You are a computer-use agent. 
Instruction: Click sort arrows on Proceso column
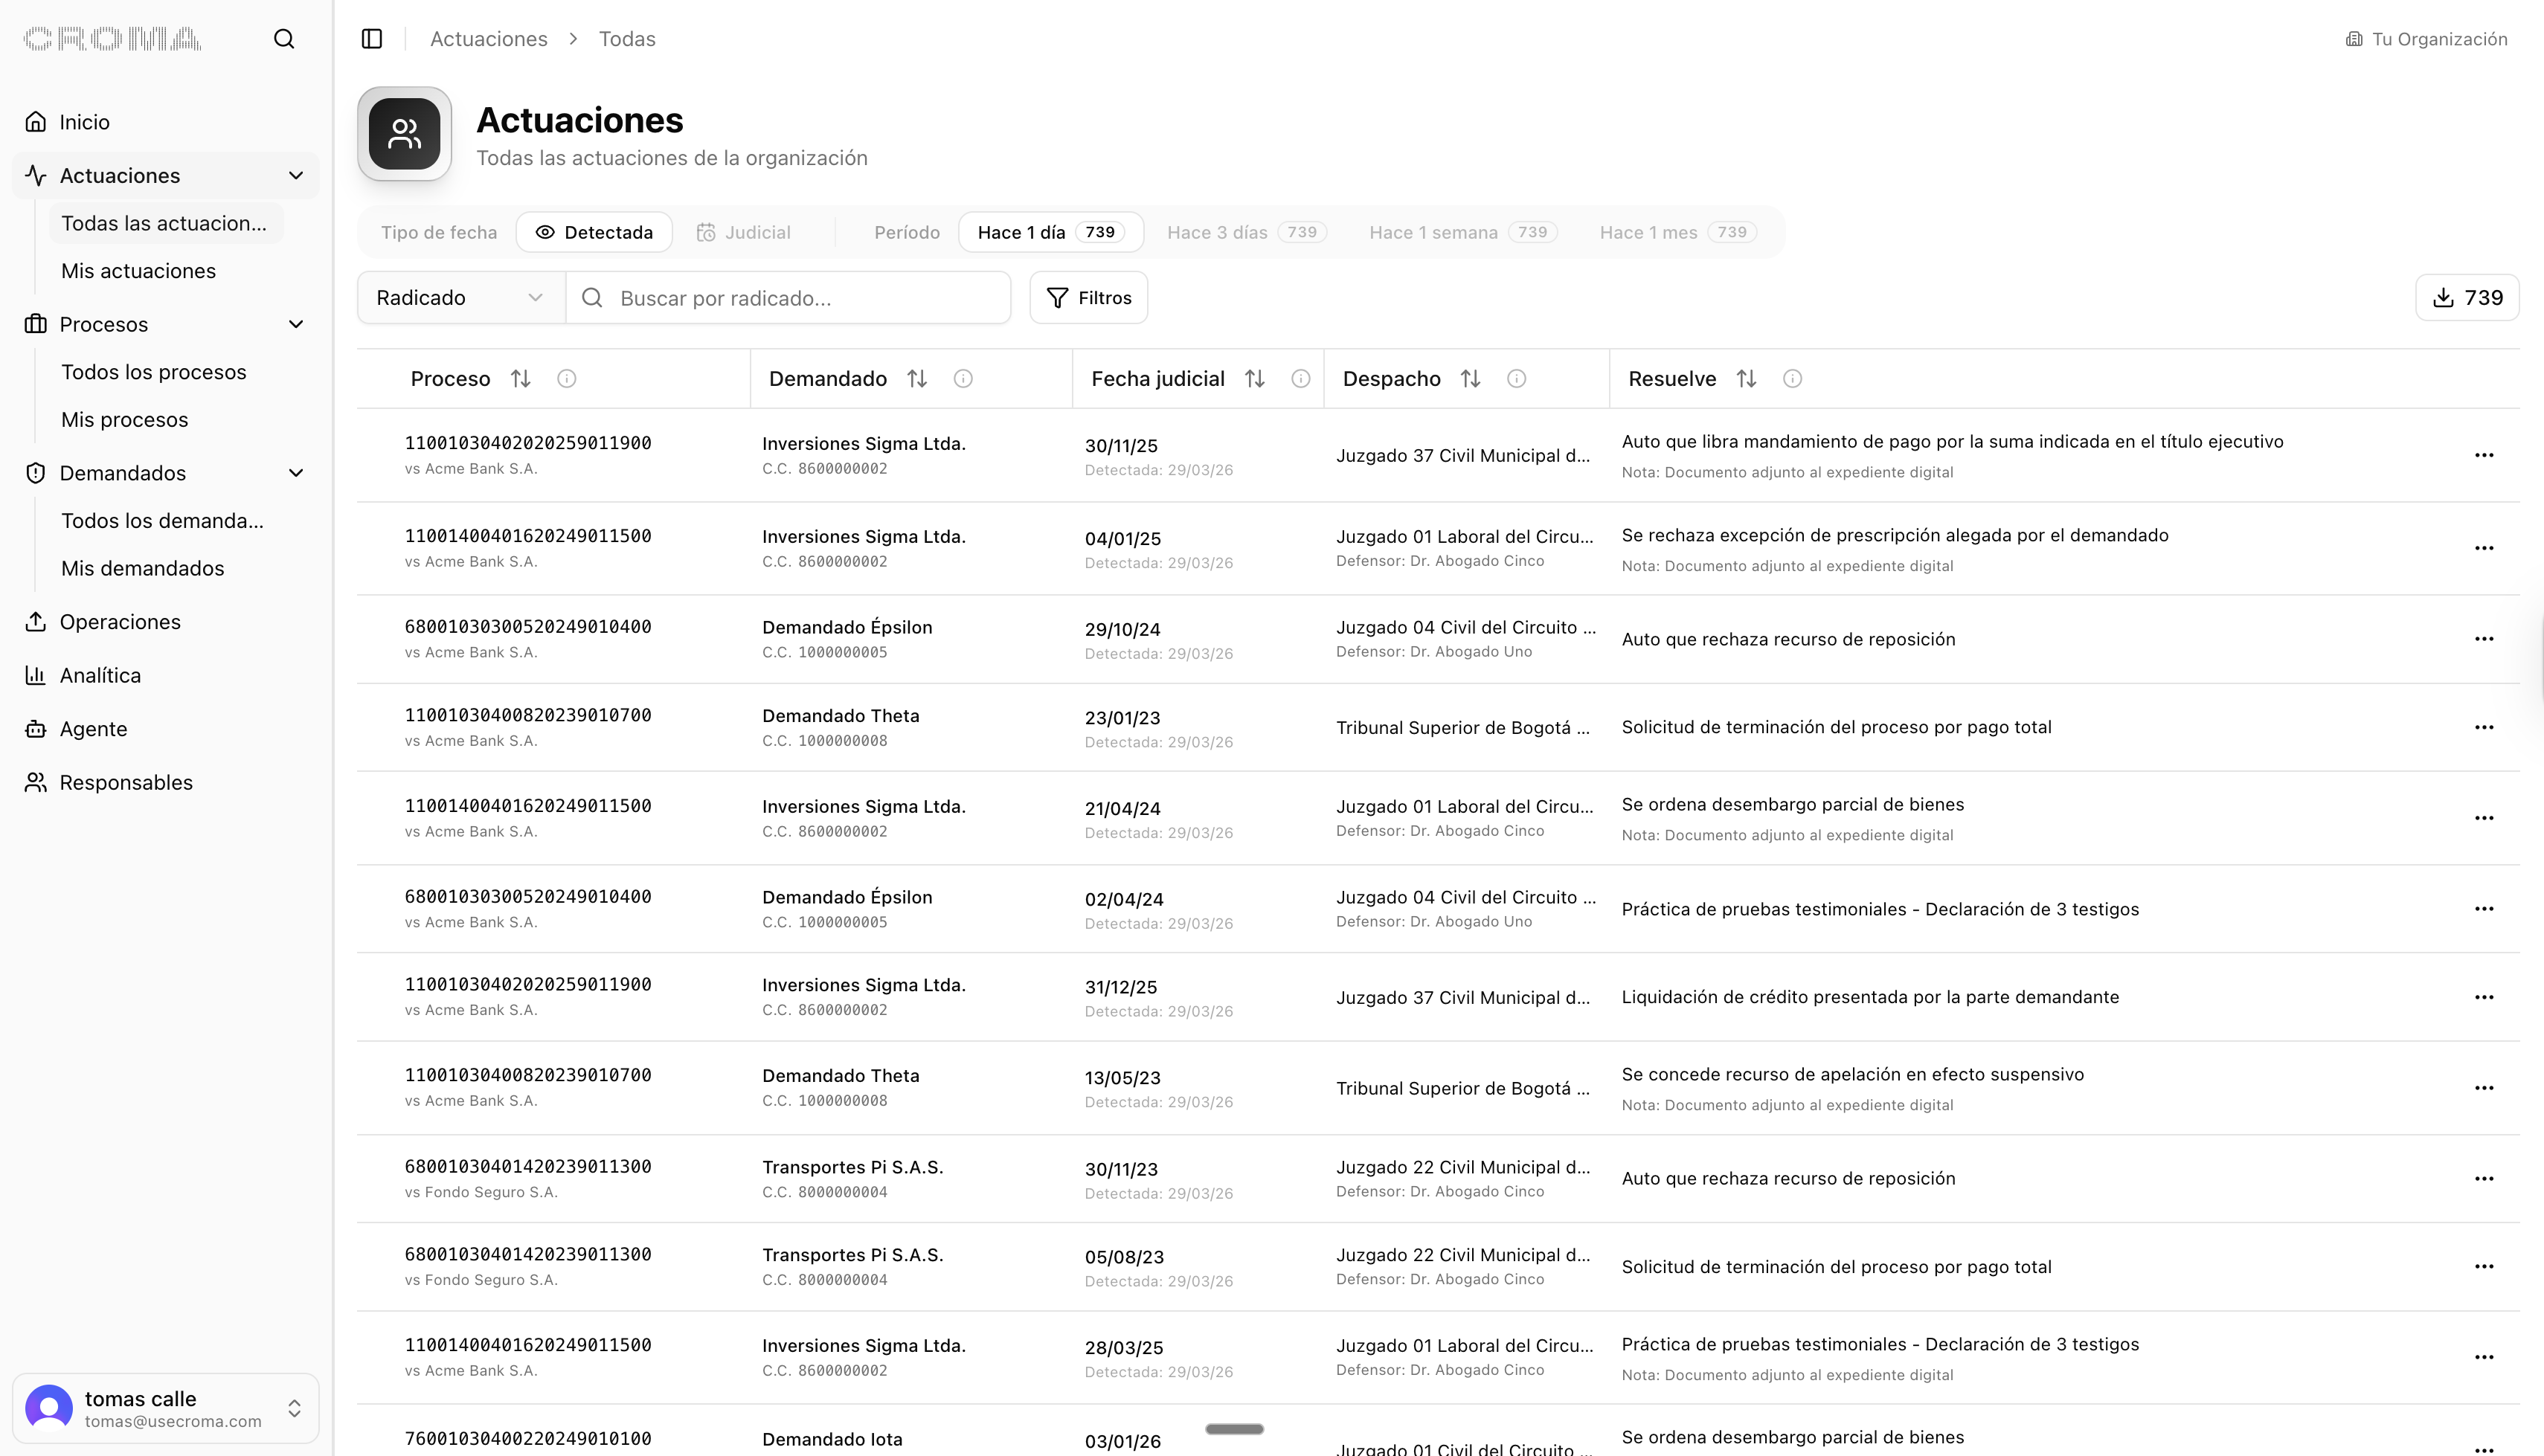click(520, 379)
